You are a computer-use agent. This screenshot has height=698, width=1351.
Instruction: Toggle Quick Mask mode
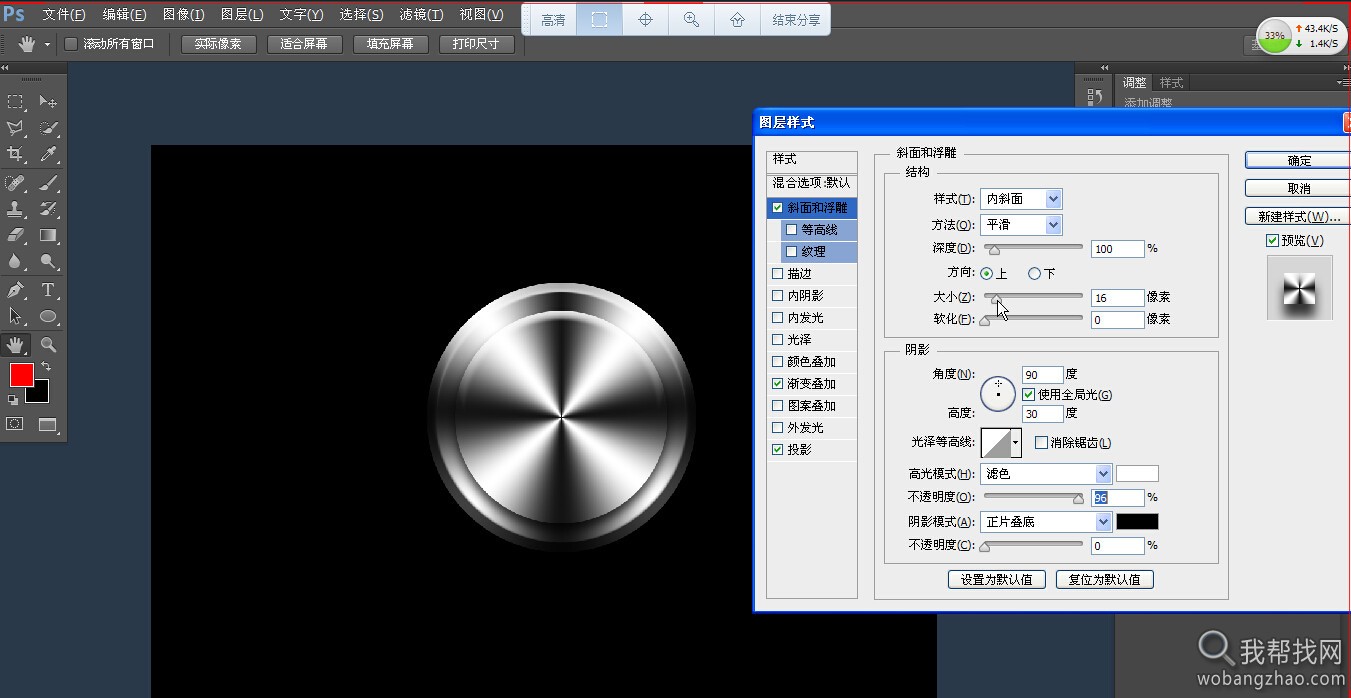click(x=16, y=424)
